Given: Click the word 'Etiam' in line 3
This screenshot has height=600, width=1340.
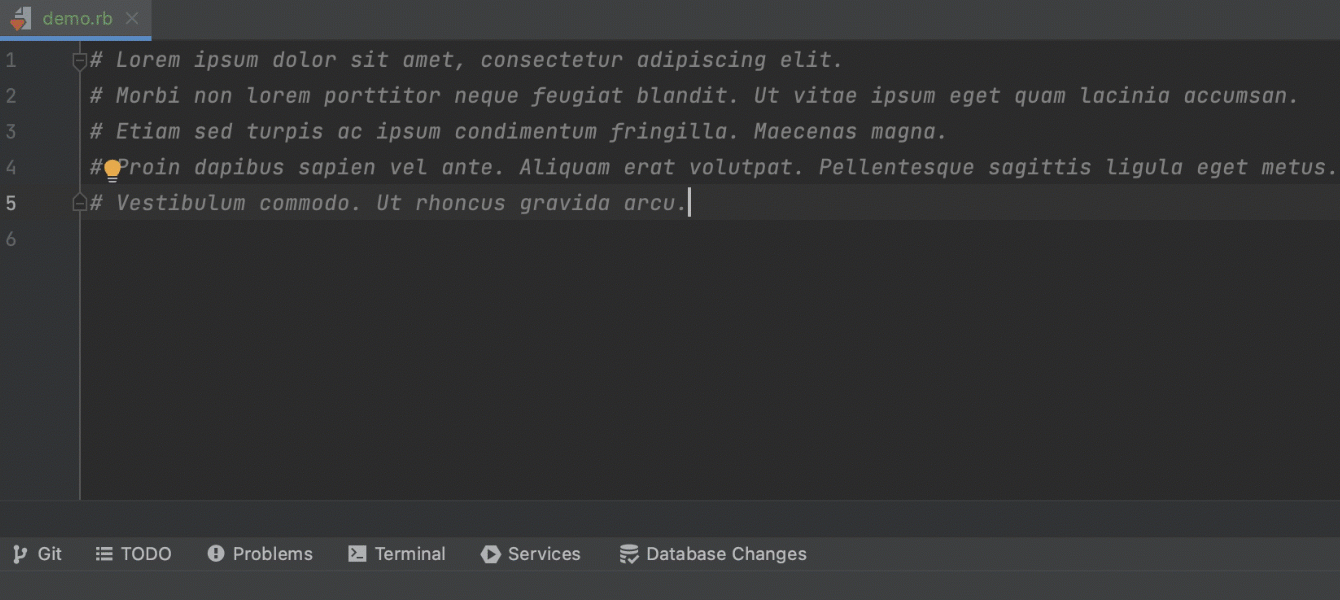Looking at the screenshot, I should [148, 132].
